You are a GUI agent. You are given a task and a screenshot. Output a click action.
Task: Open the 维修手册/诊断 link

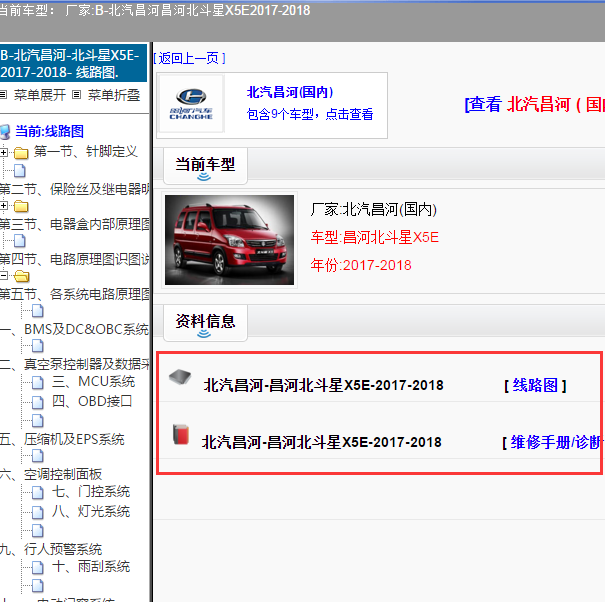point(554,442)
